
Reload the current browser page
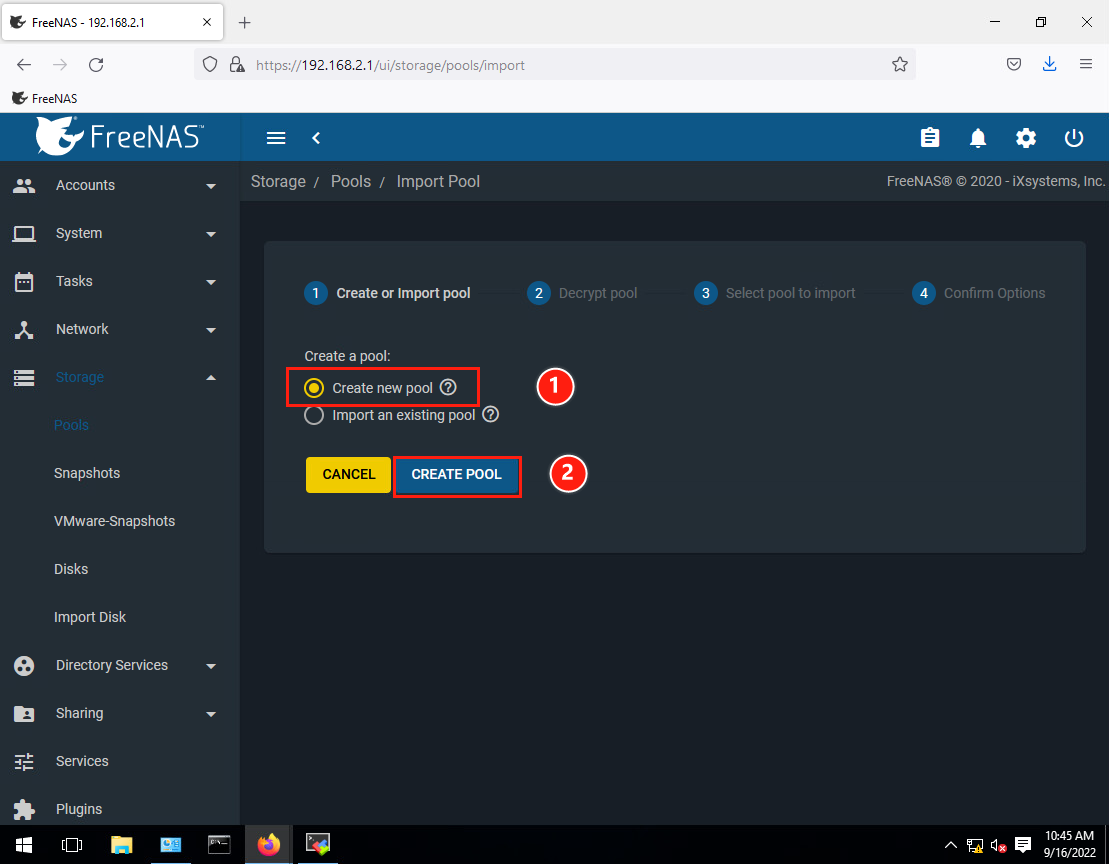click(x=96, y=65)
